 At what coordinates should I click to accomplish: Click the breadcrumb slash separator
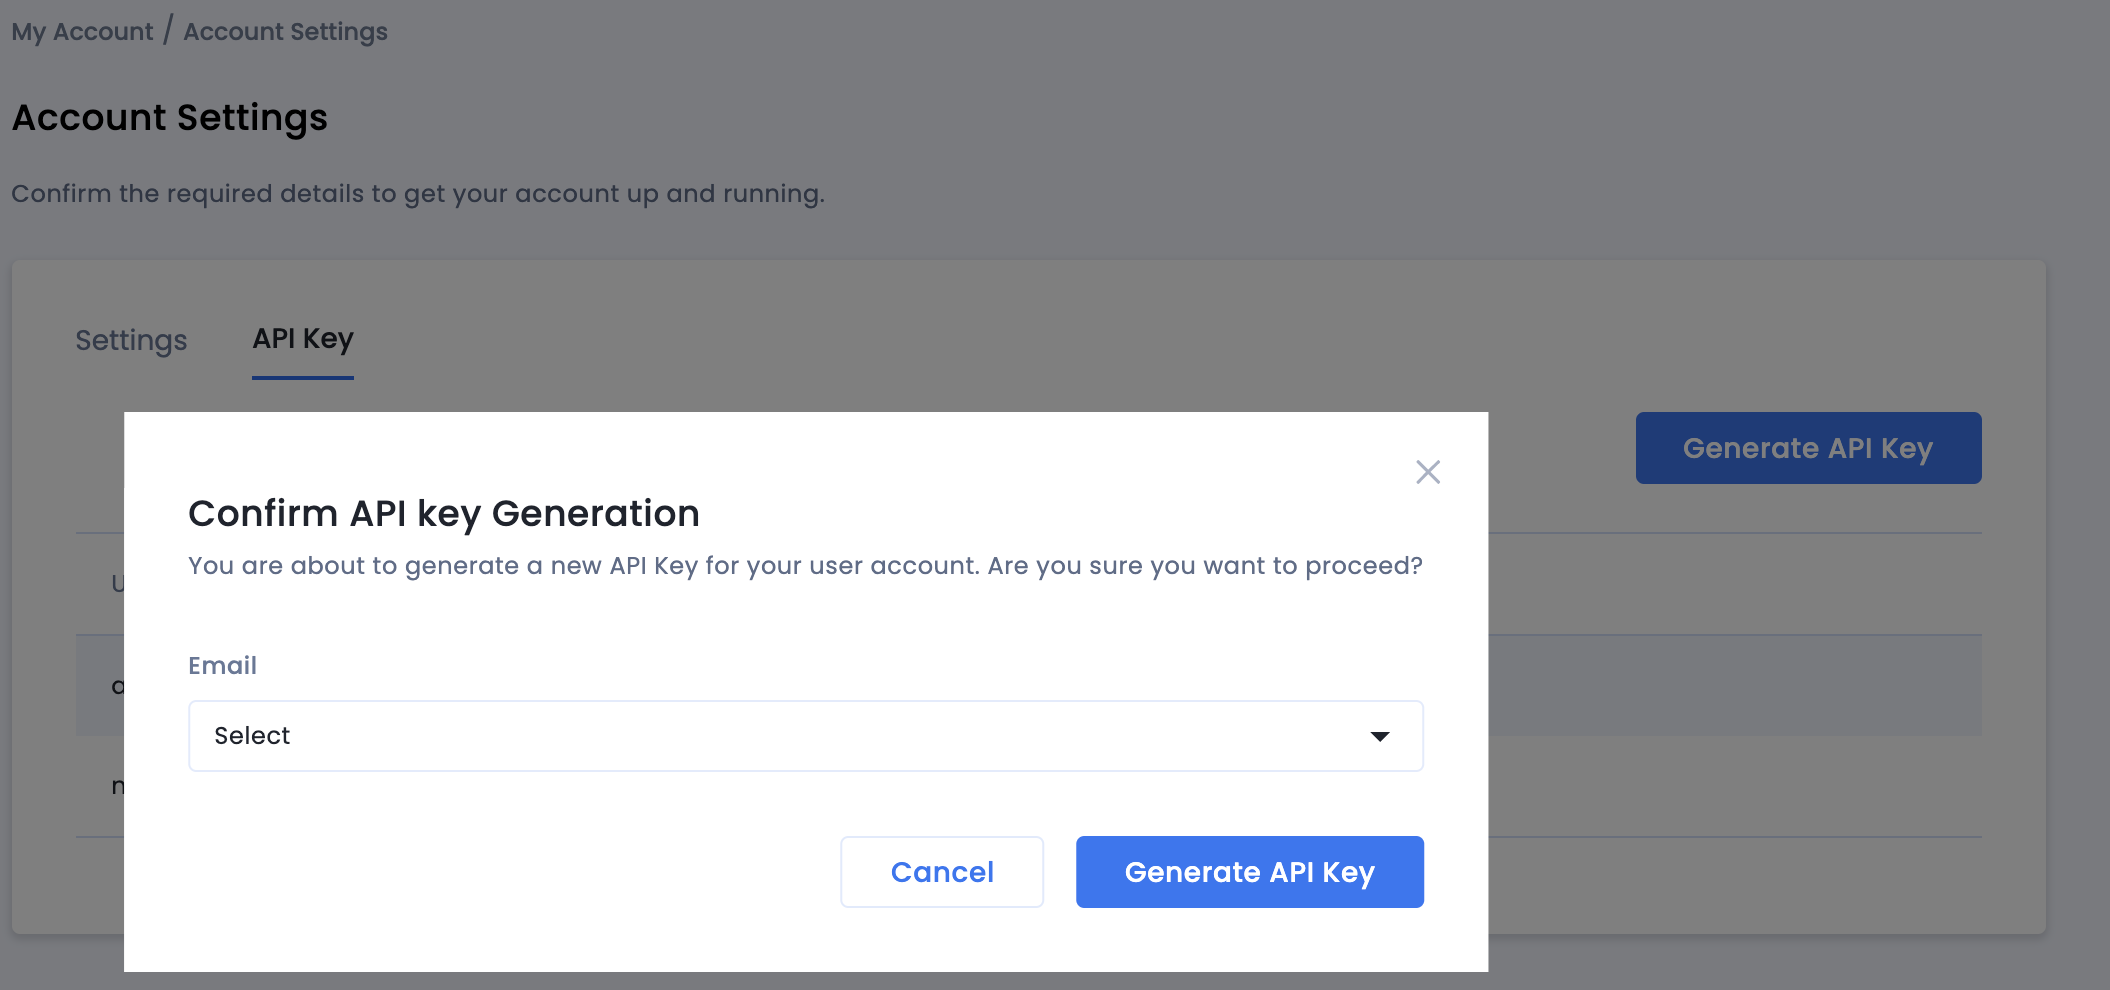coord(168,30)
